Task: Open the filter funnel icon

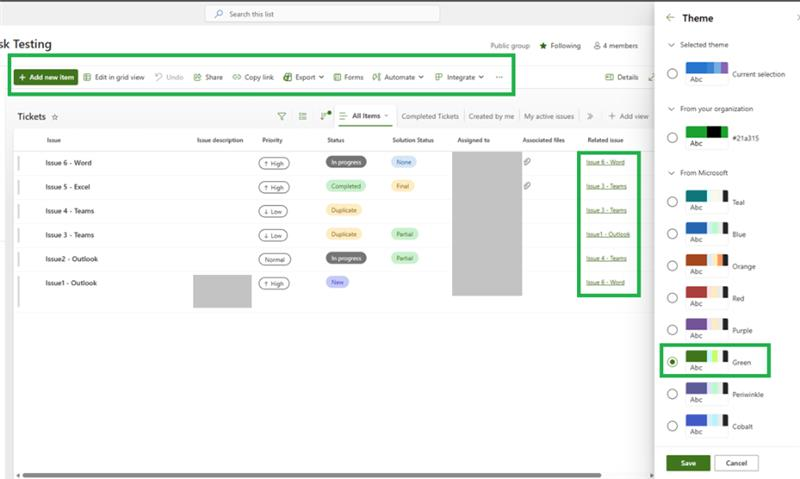Action: [282, 116]
